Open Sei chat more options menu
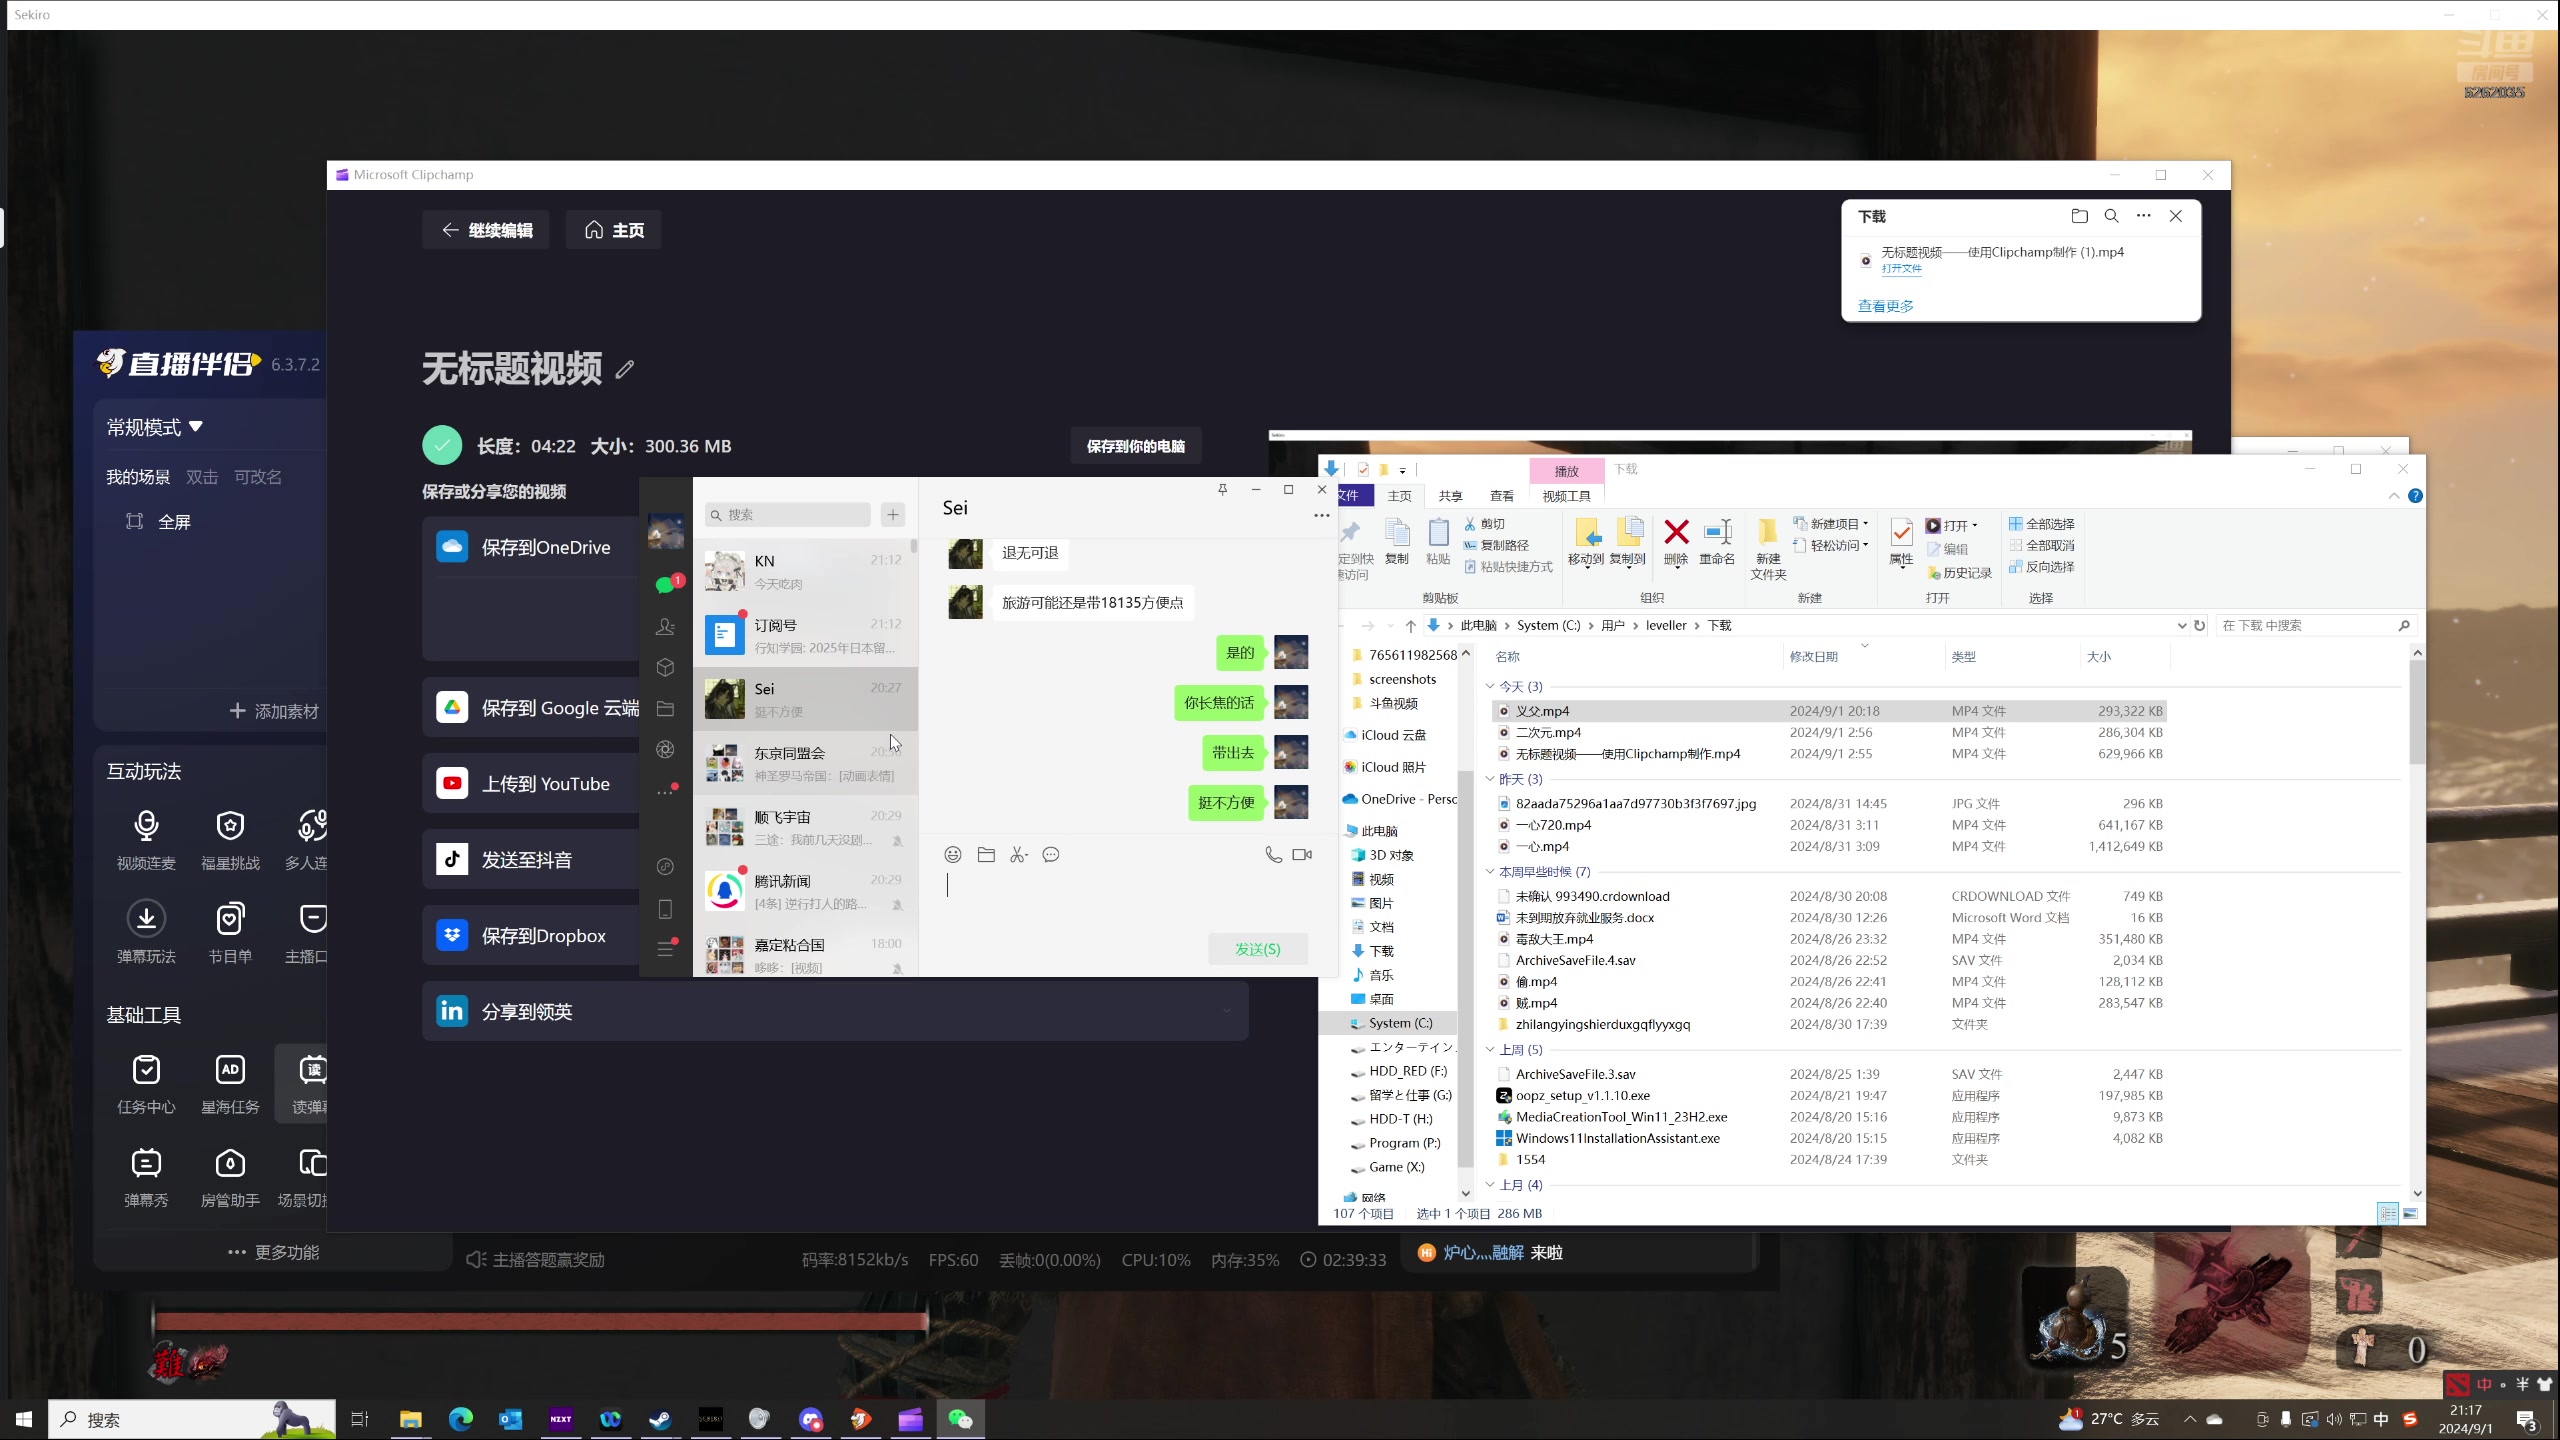Image resolution: width=2560 pixels, height=1440 pixels. coord(1321,516)
